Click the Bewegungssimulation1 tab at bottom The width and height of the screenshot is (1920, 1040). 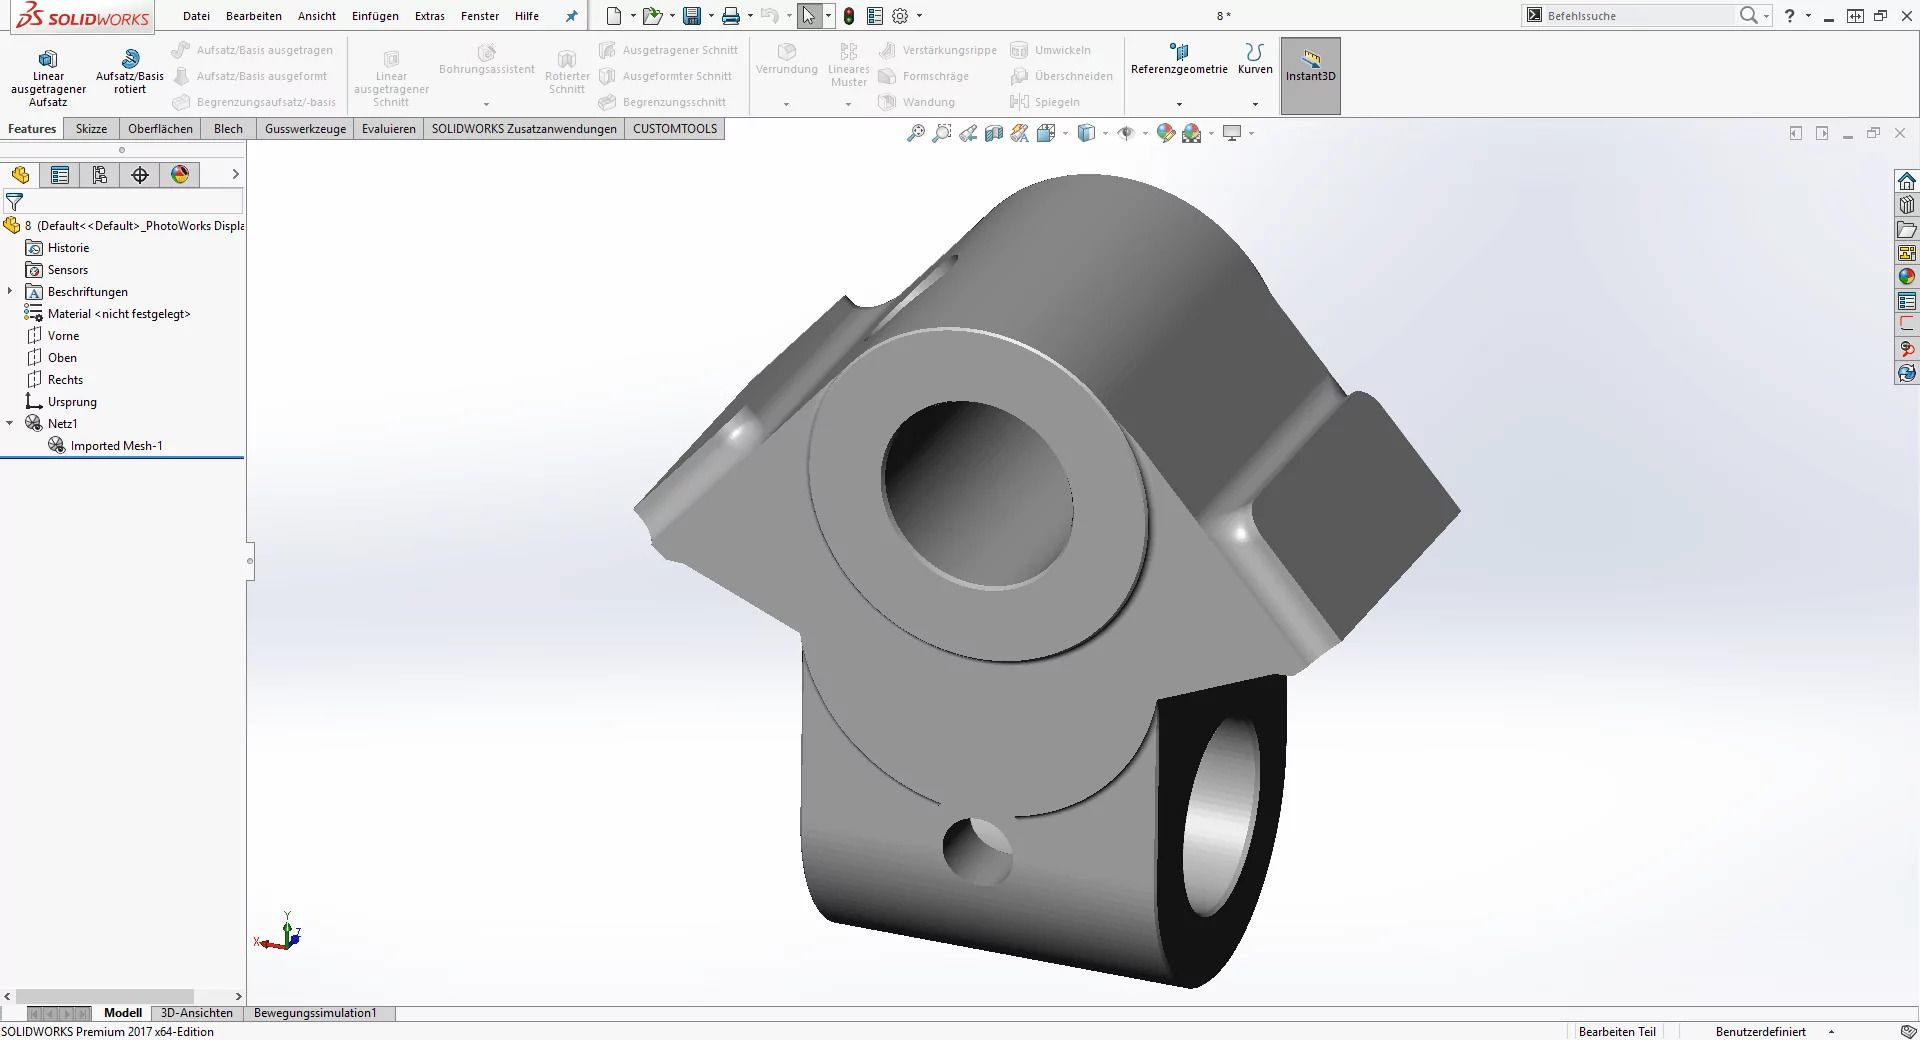[x=315, y=1013]
